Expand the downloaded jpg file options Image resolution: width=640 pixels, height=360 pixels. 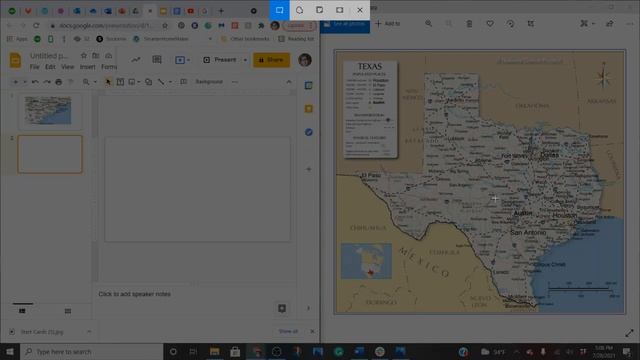(89, 331)
